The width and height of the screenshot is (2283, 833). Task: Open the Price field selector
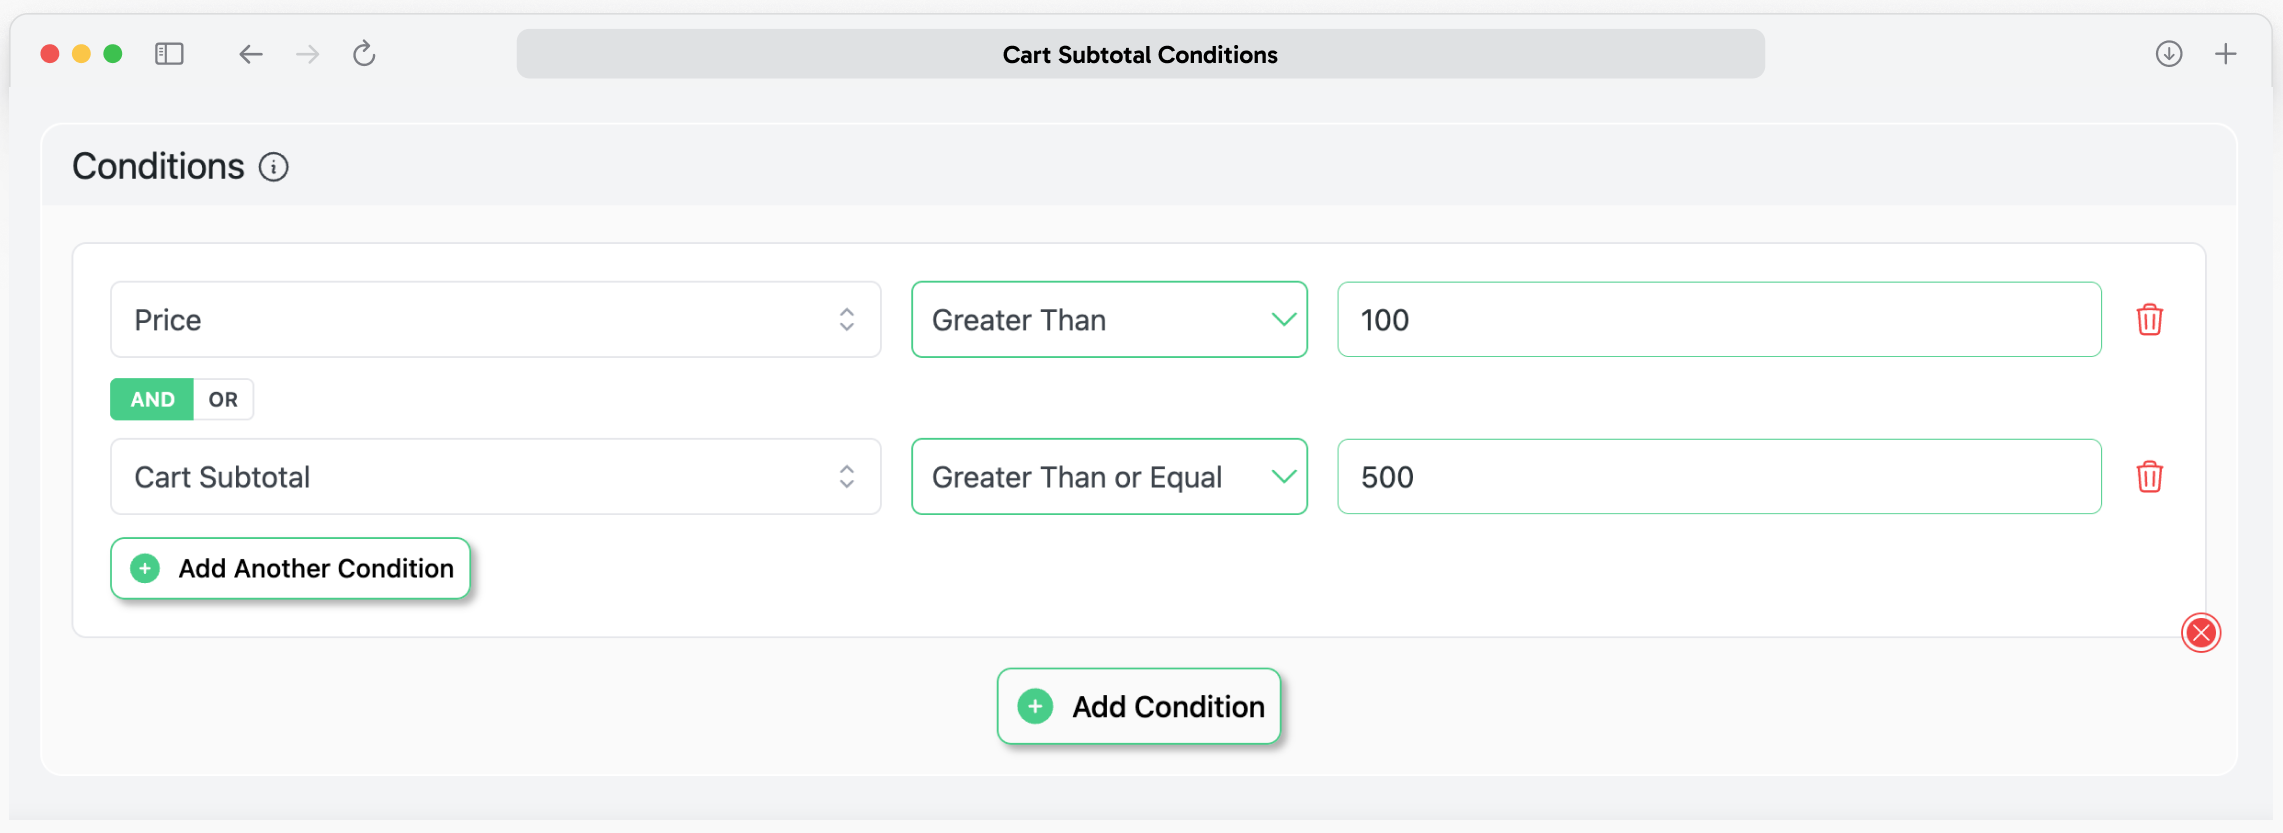[495, 320]
